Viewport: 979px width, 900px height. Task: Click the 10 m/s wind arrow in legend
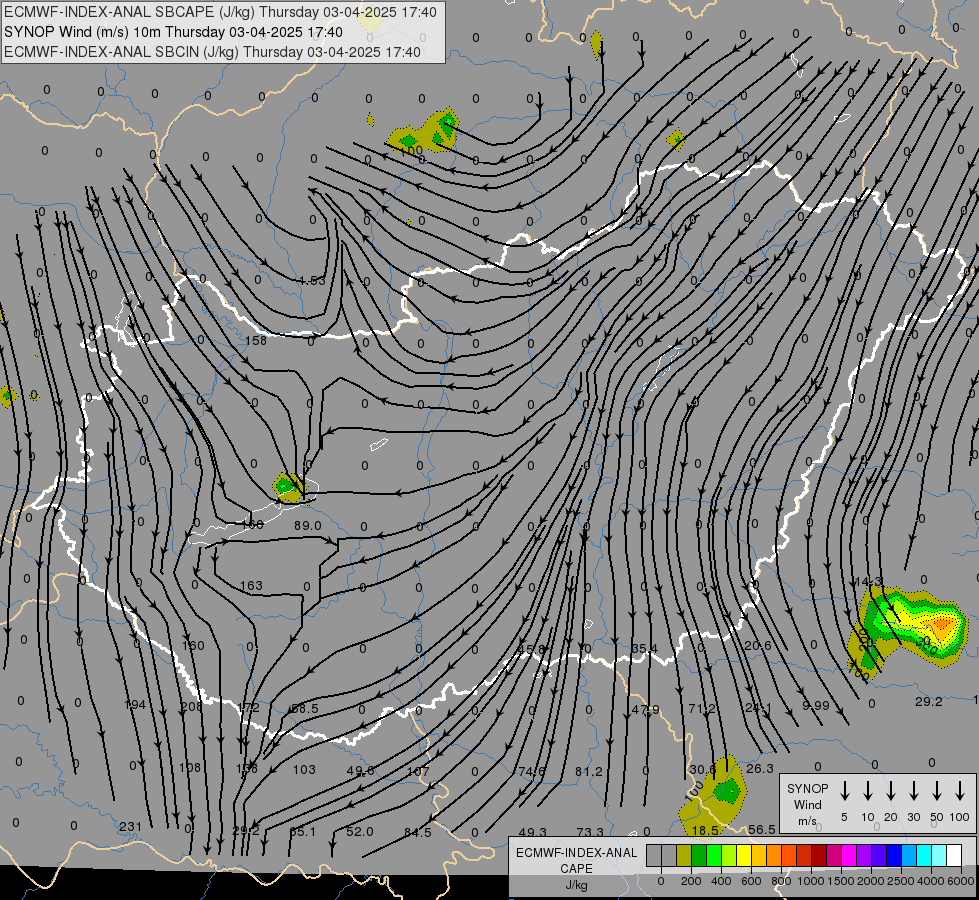pos(867,791)
